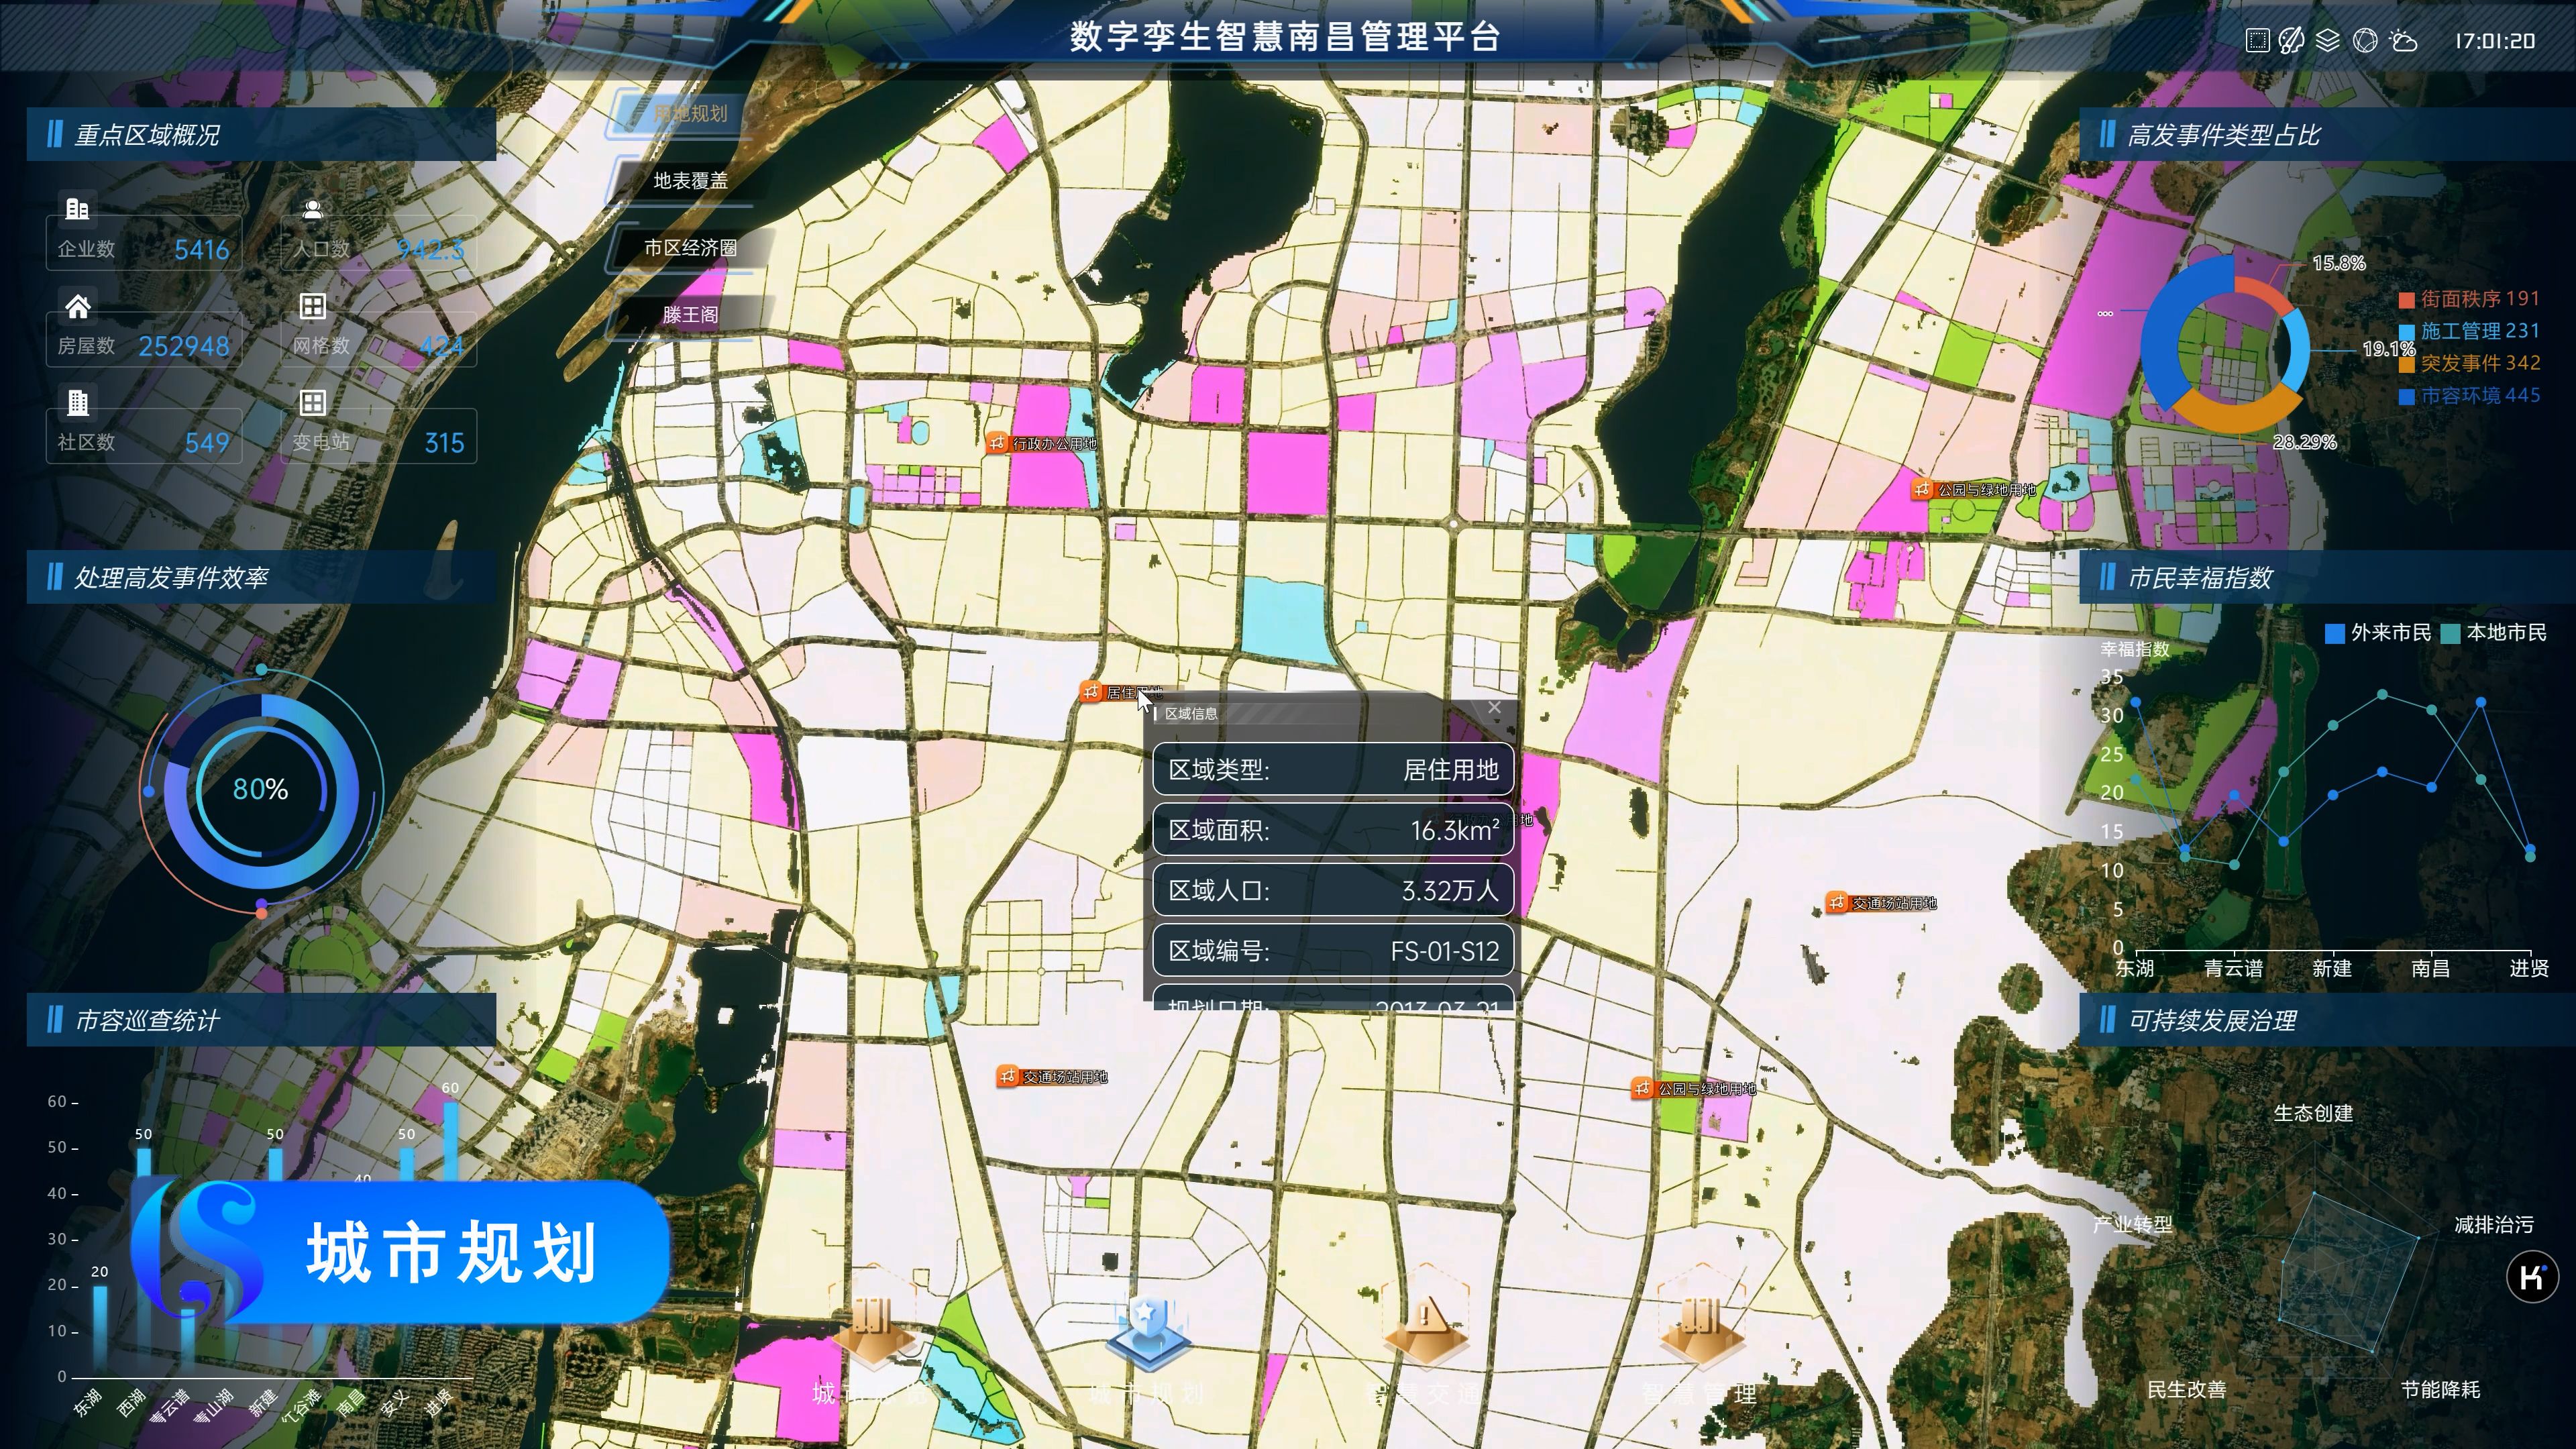Viewport: 2576px width, 1449px height.
Task: Close the 区域信息 popup
Action: [x=1494, y=708]
